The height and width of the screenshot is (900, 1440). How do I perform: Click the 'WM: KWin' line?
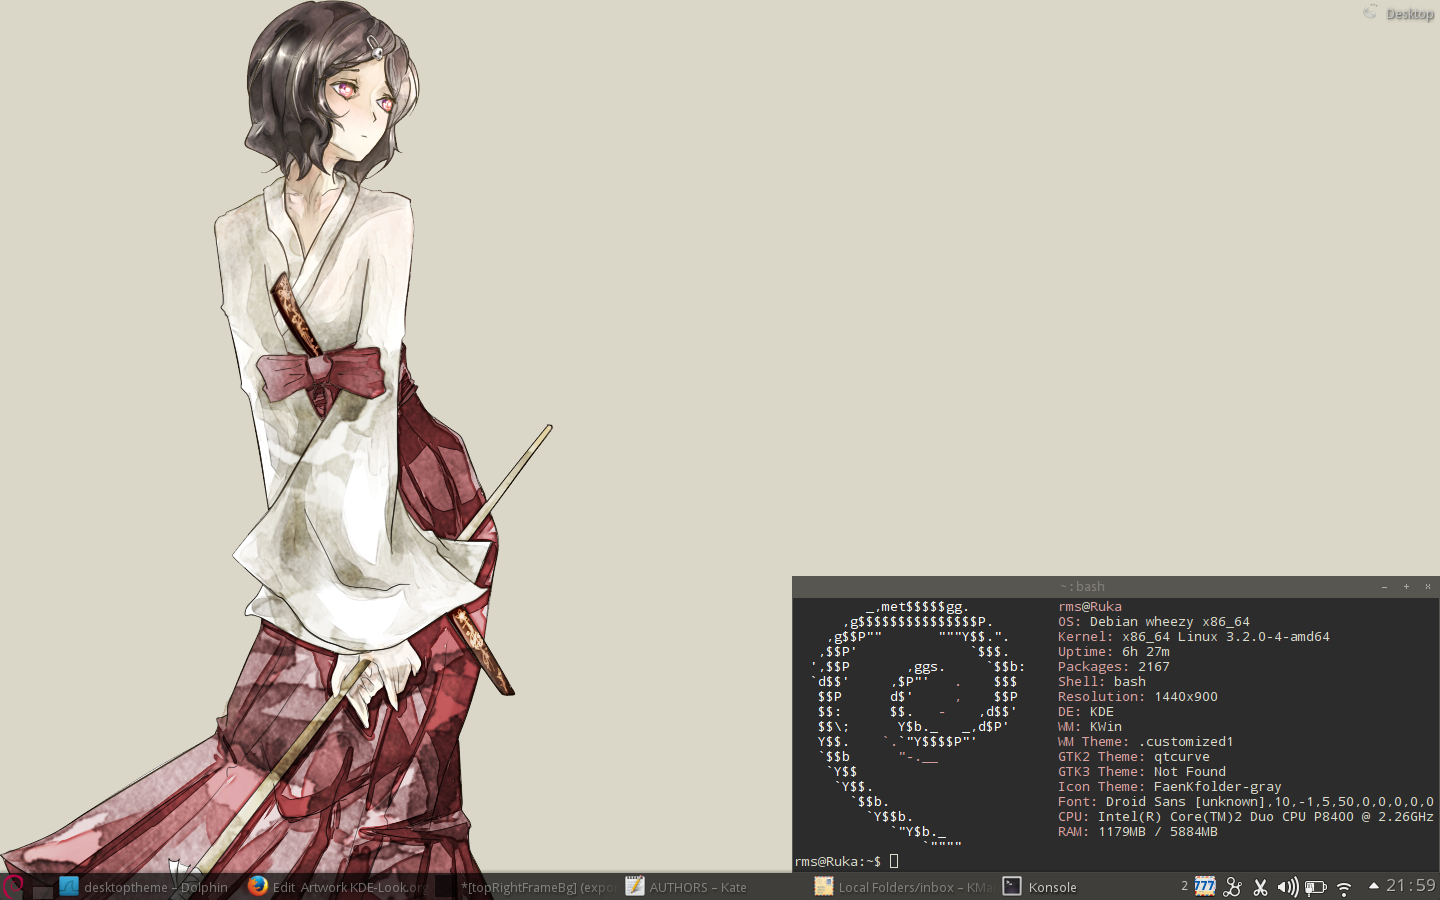(1090, 727)
